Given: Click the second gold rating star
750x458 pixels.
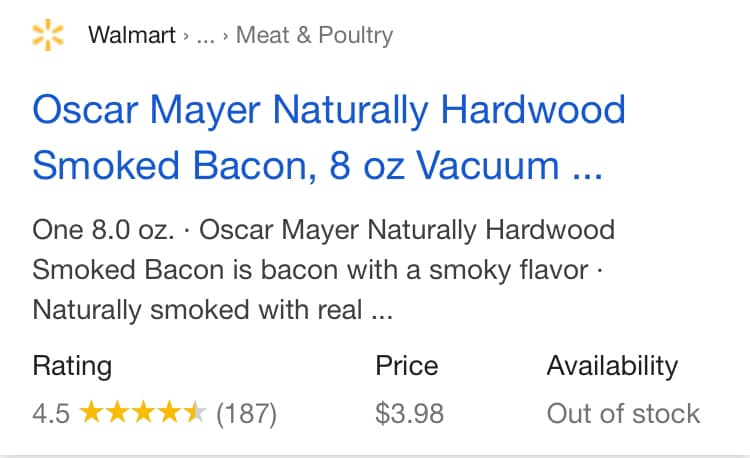Looking at the screenshot, I should click(117, 412).
